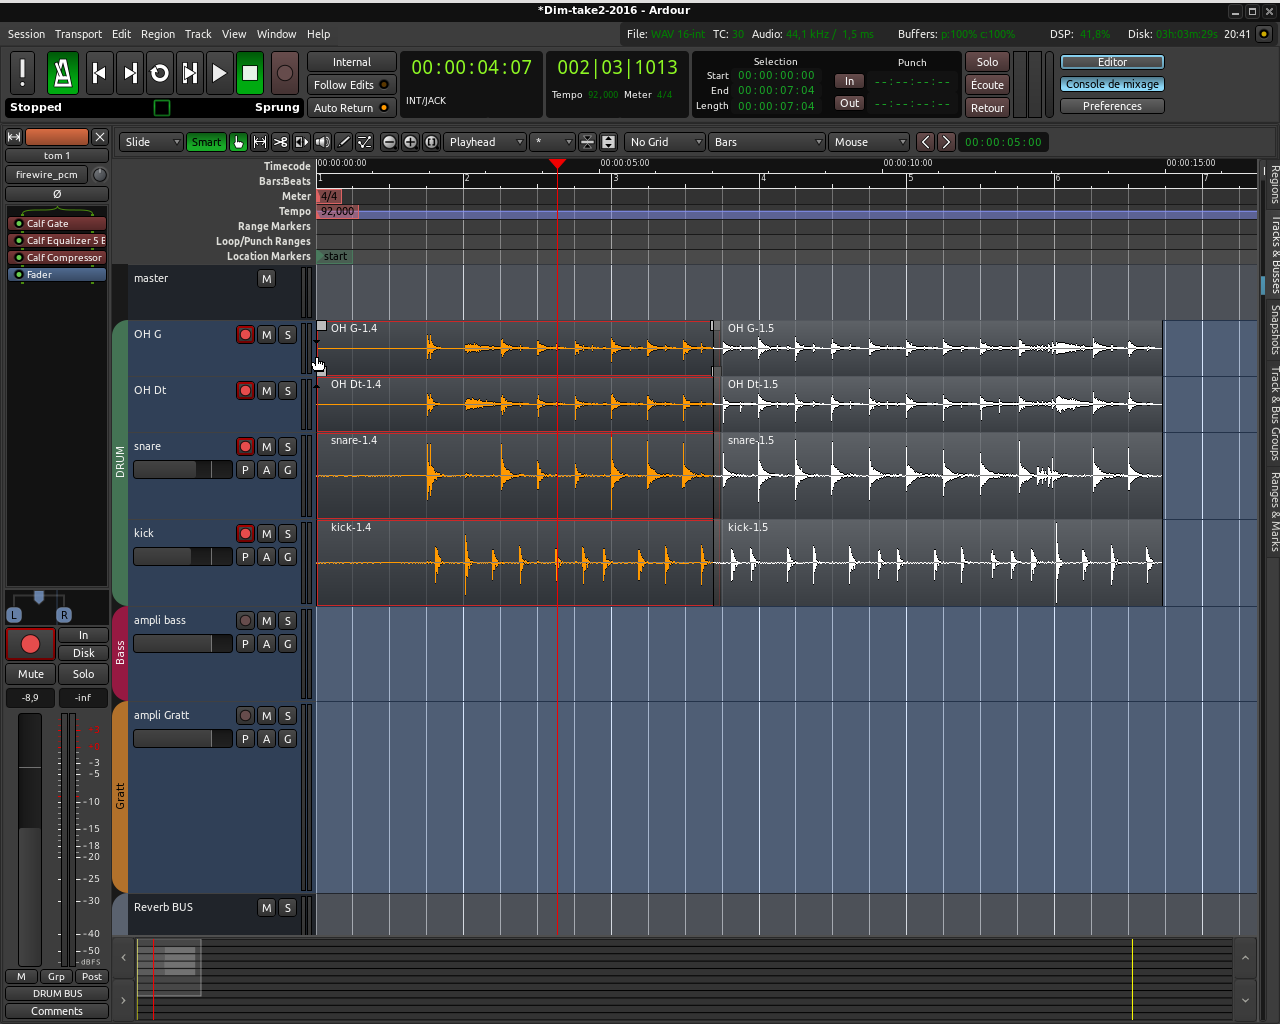Expand the No Grid snap dropdown
The height and width of the screenshot is (1024, 1280).
(x=665, y=142)
